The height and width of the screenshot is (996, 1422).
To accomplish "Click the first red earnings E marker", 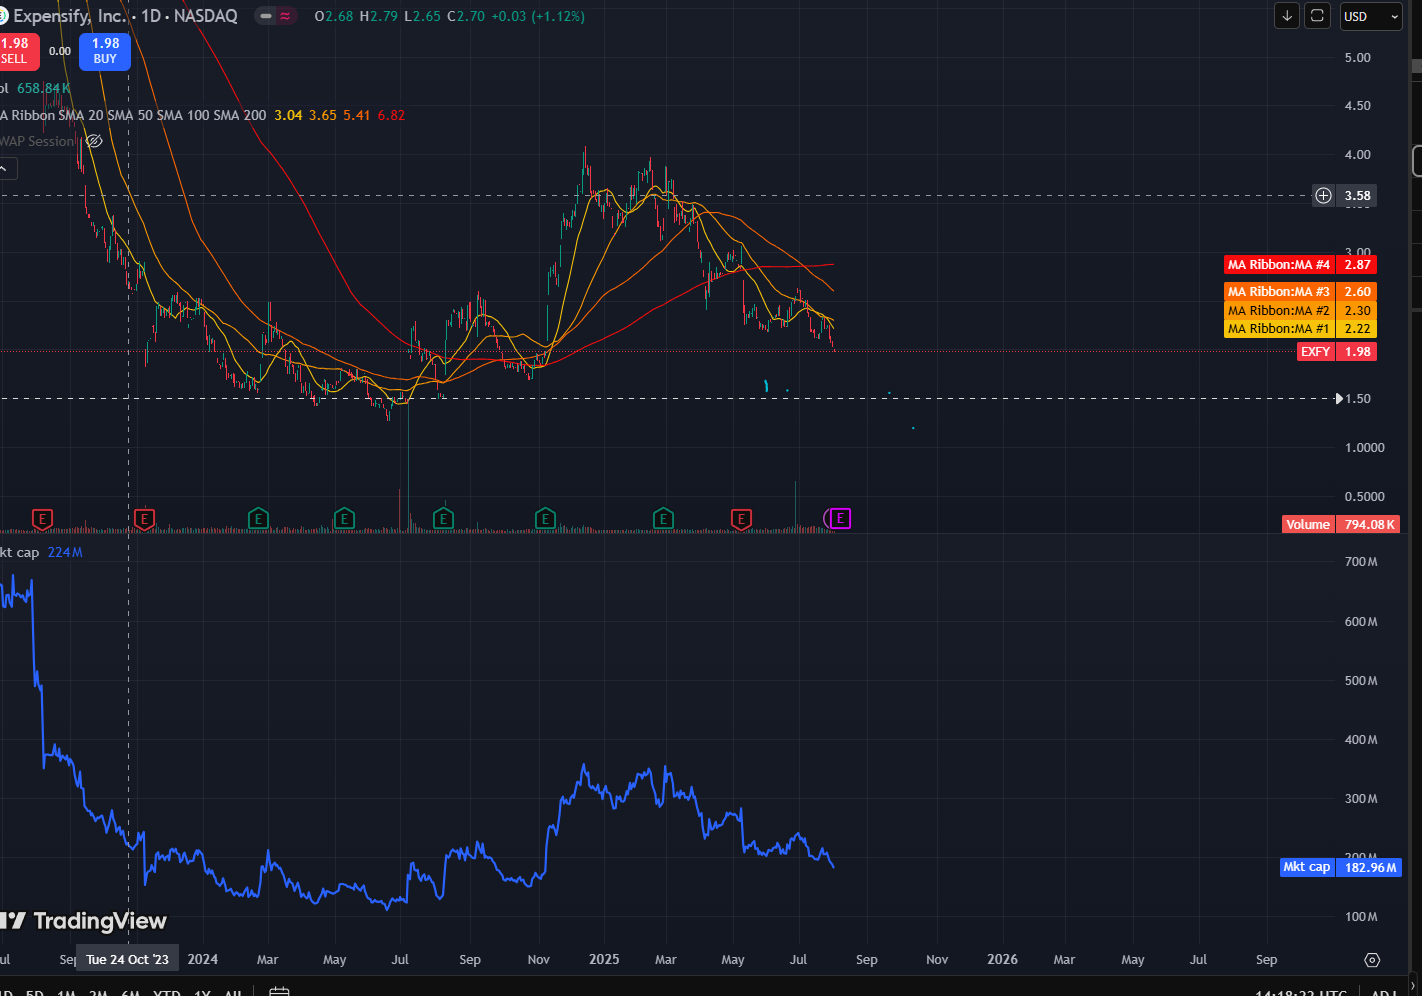I will [x=42, y=519].
